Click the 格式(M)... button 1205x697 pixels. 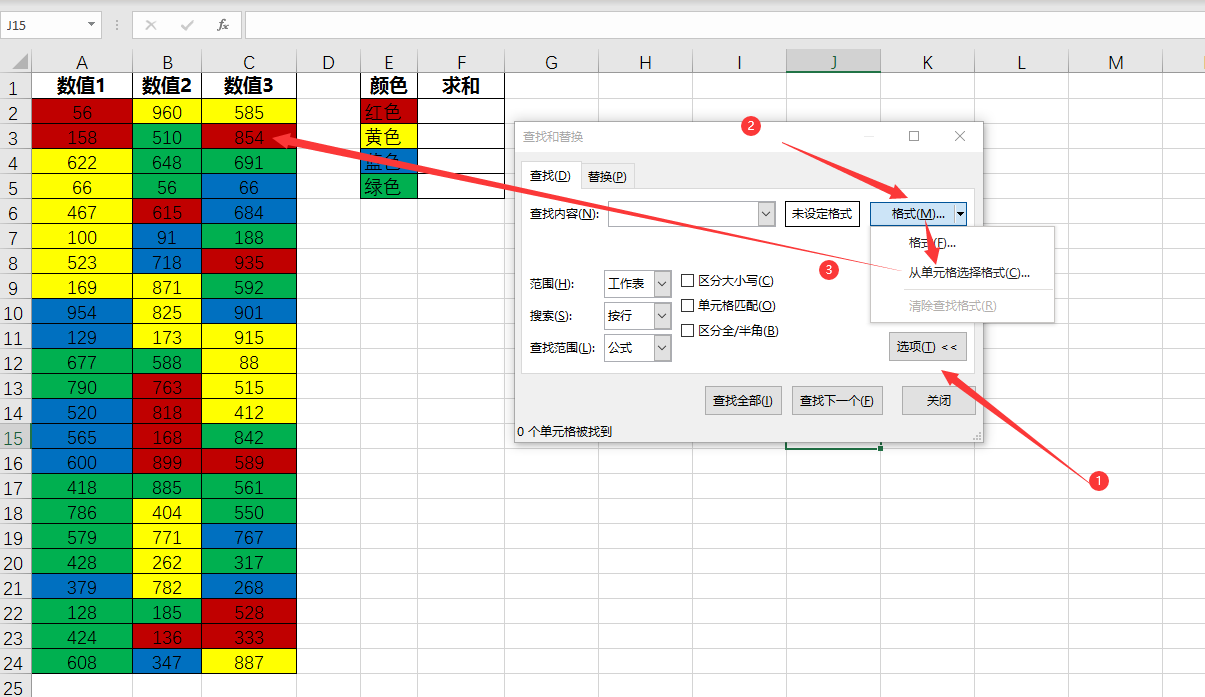[911, 214]
